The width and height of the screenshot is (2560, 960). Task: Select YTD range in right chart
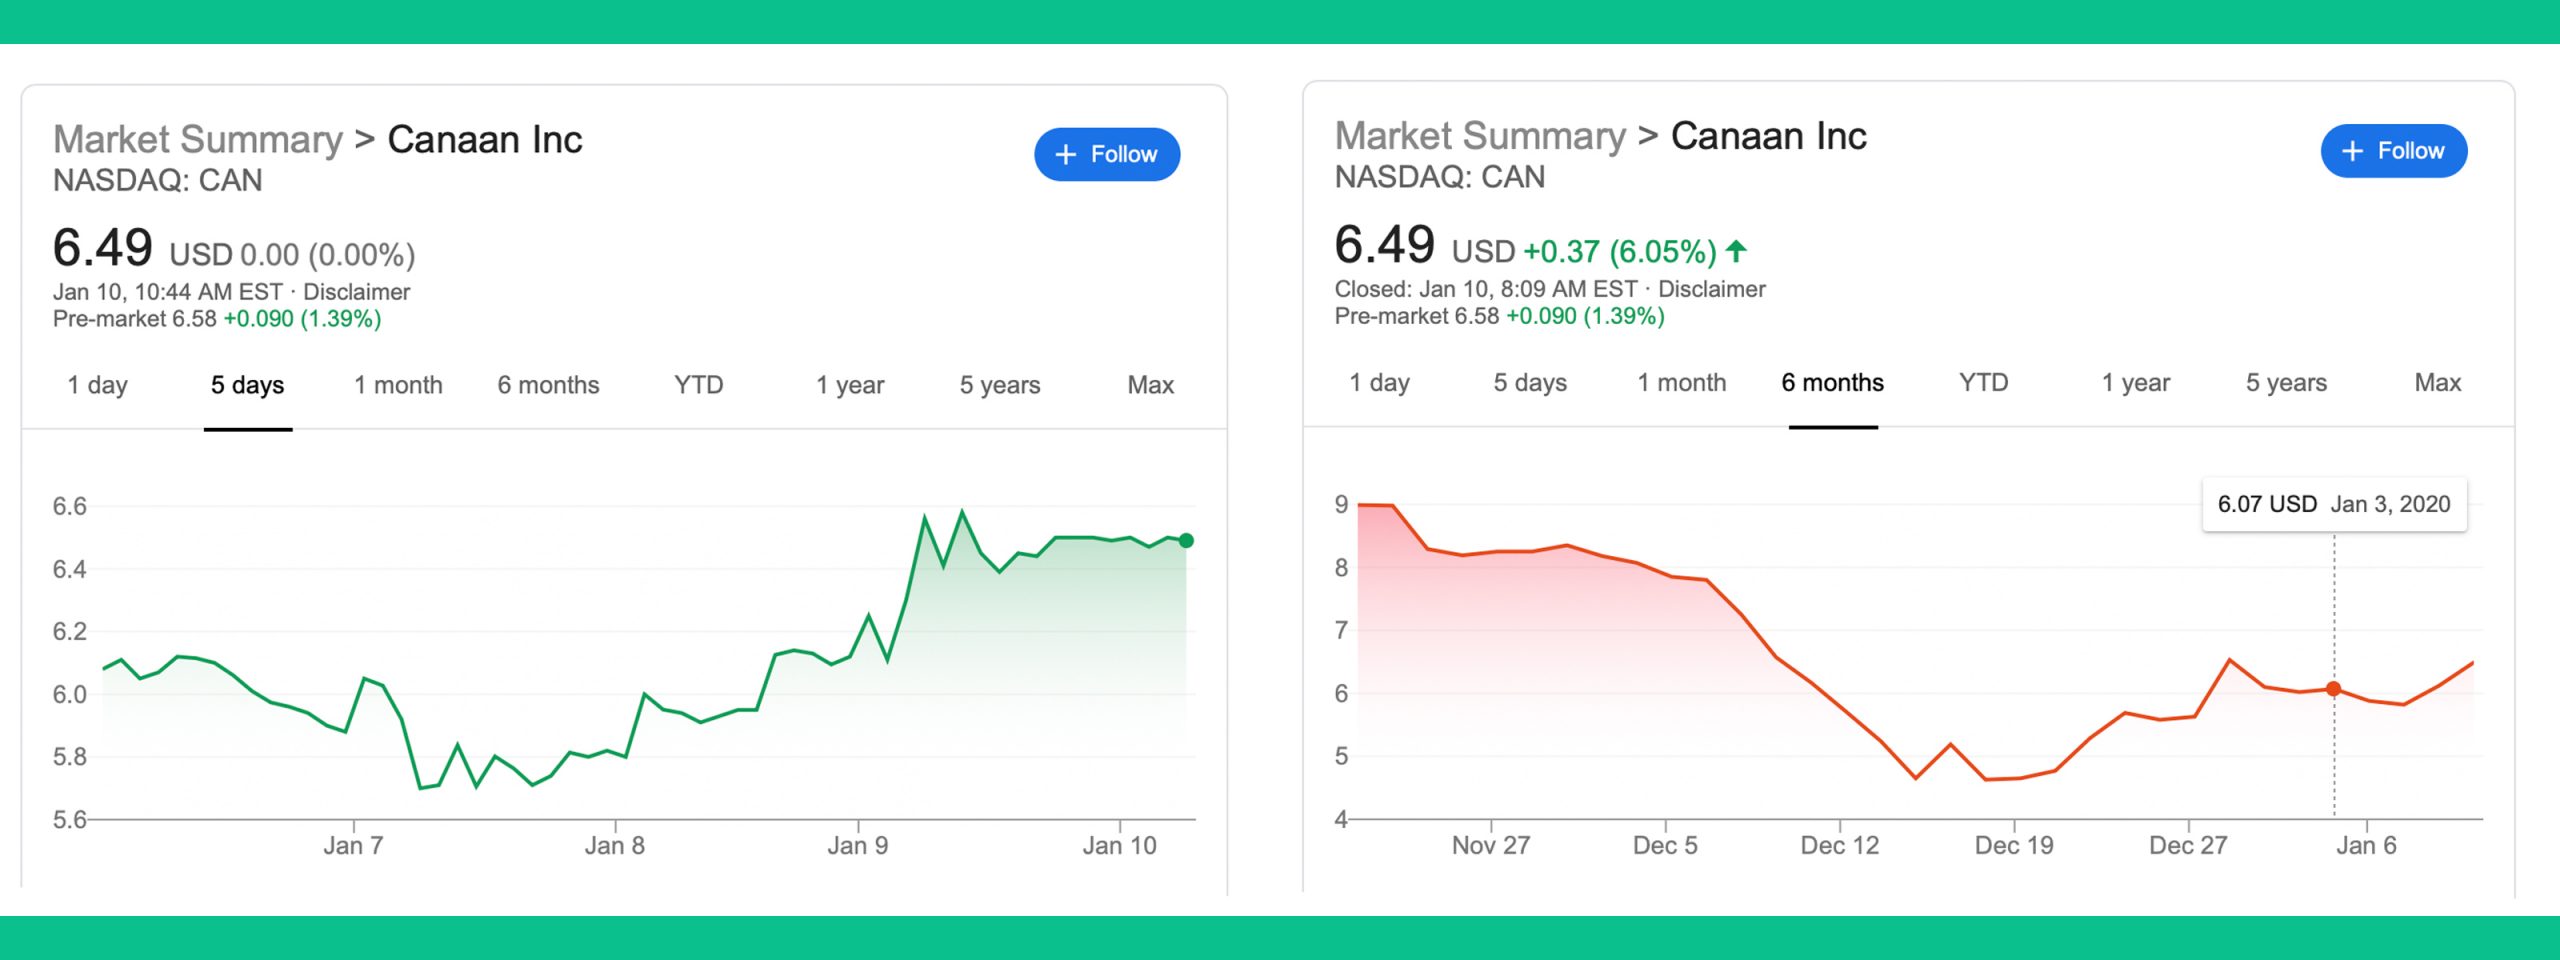pos(1983,382)
